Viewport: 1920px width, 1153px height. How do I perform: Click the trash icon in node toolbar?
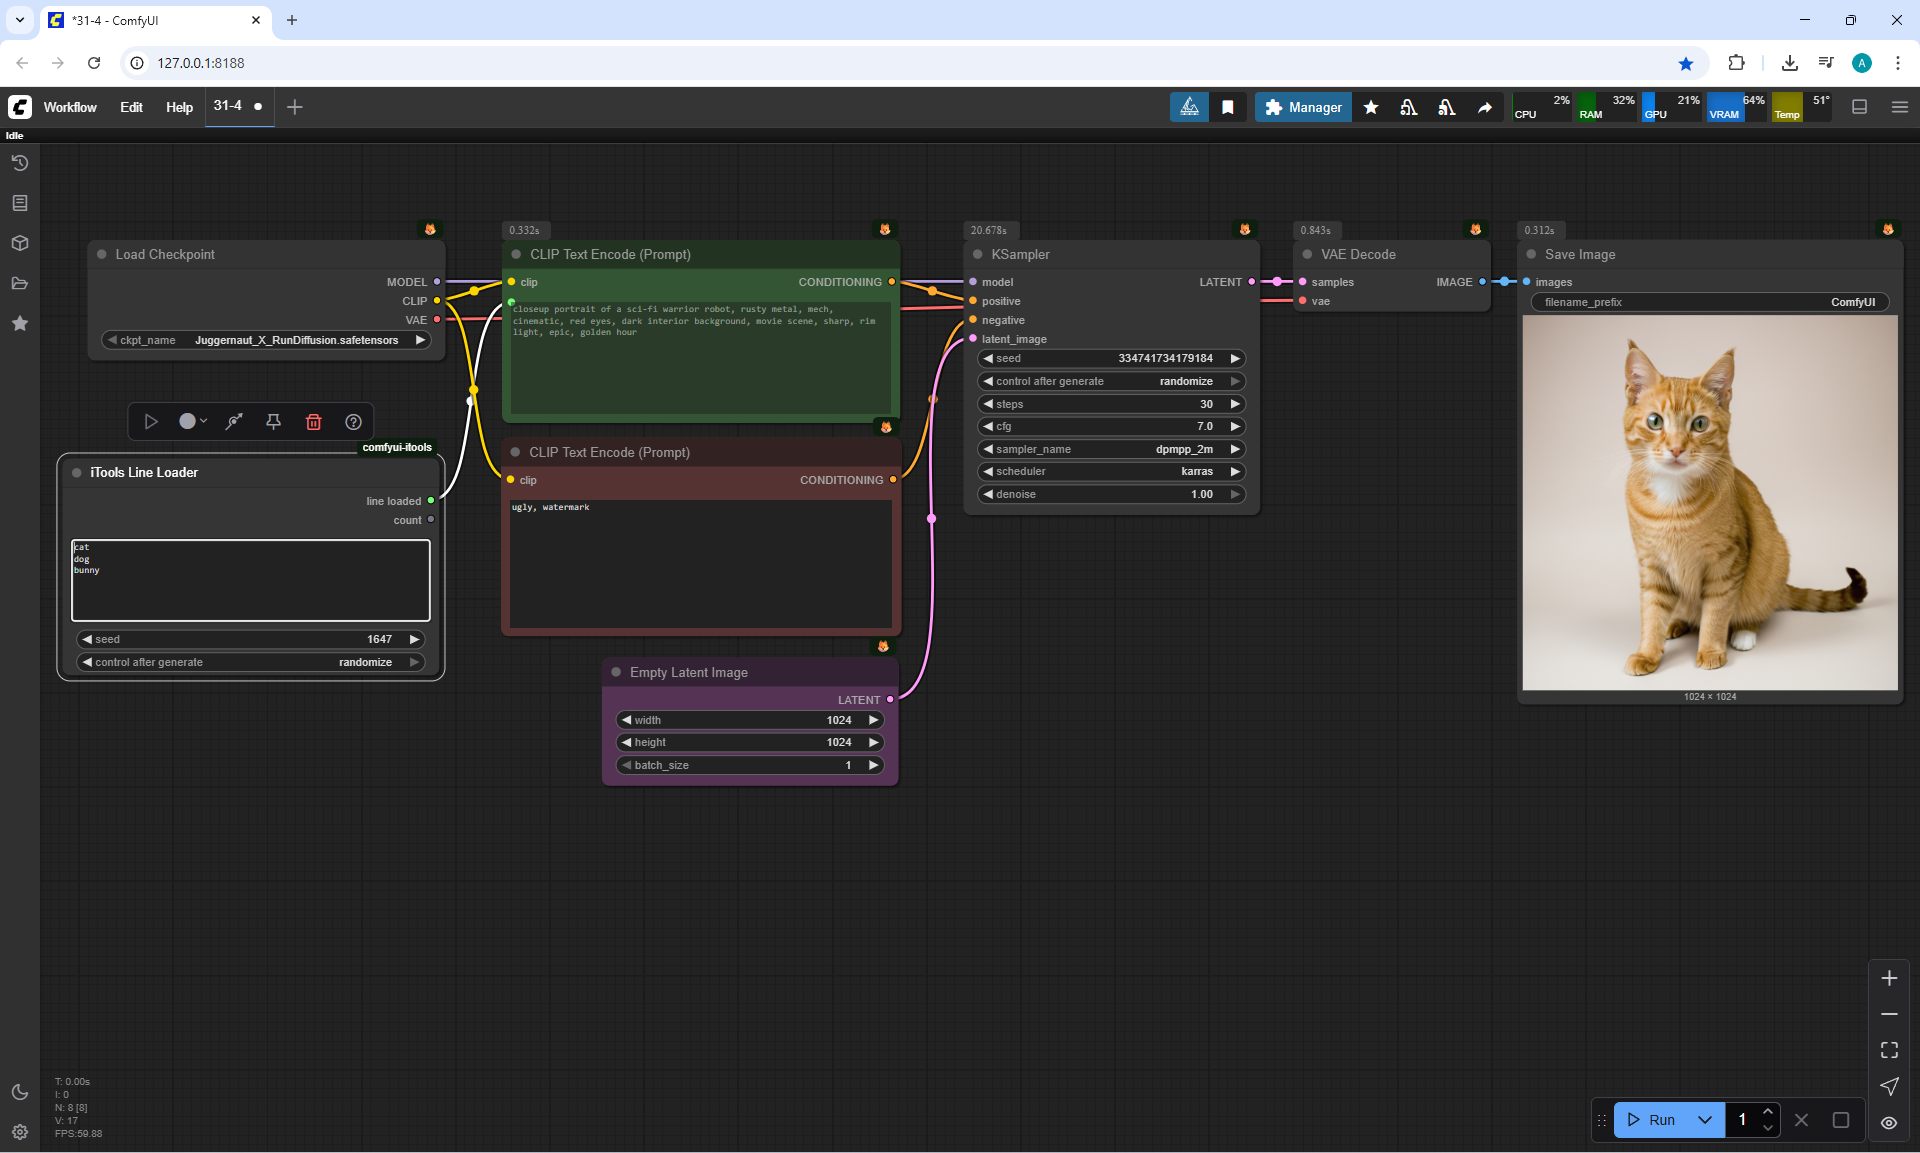pos(313,422)
